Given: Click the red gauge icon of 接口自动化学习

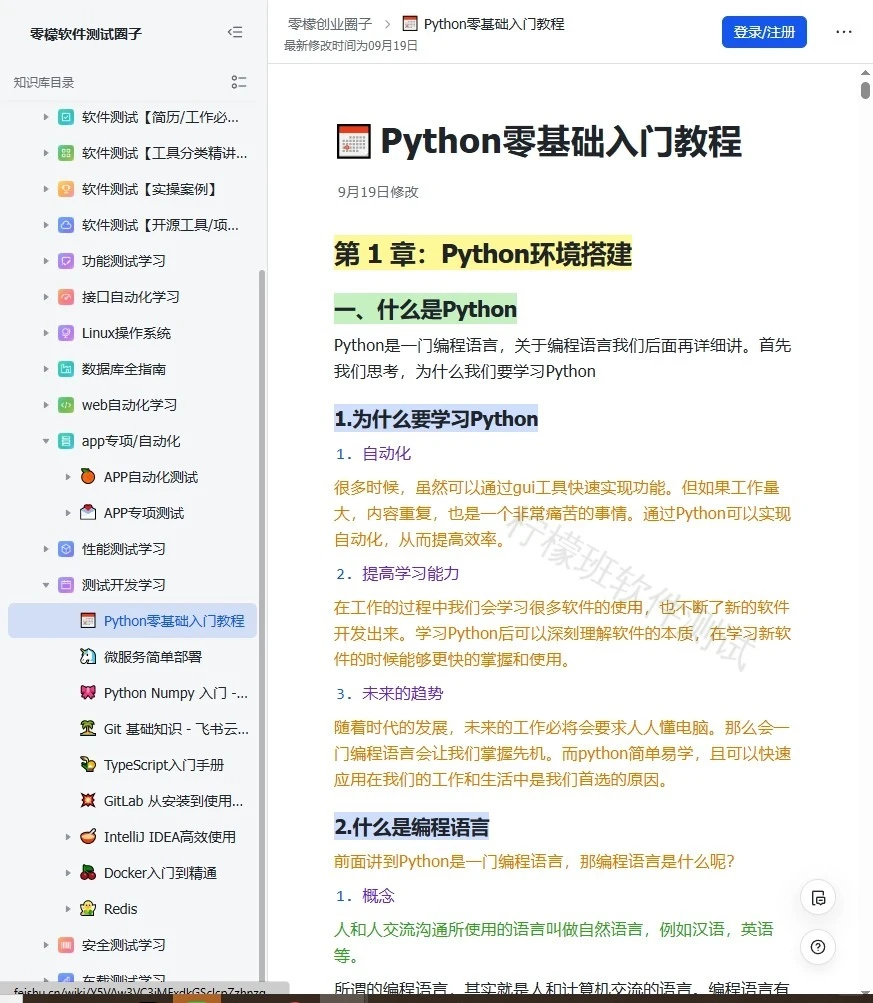Looking at the screenshot, I should coord(66,297).
